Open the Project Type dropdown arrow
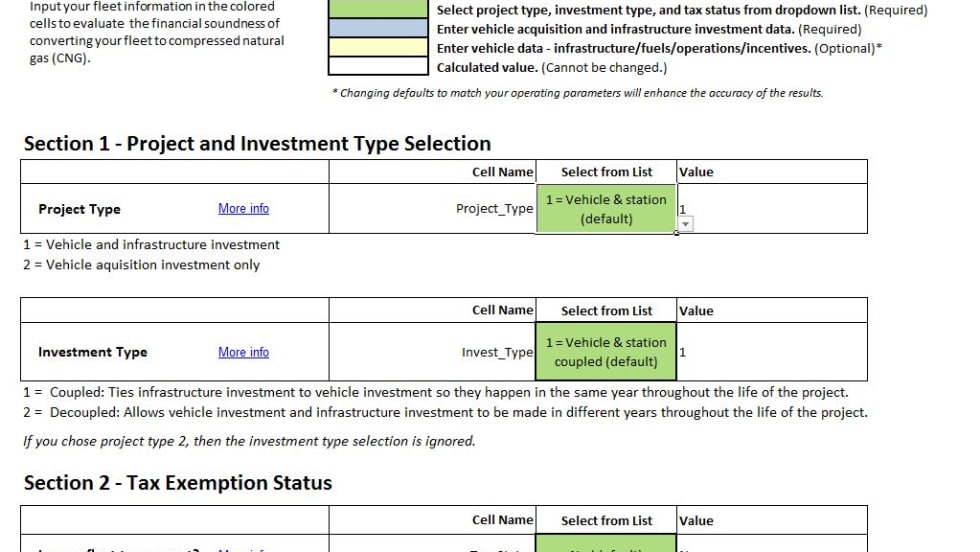The image size is (980, 552). coord(686,224)
